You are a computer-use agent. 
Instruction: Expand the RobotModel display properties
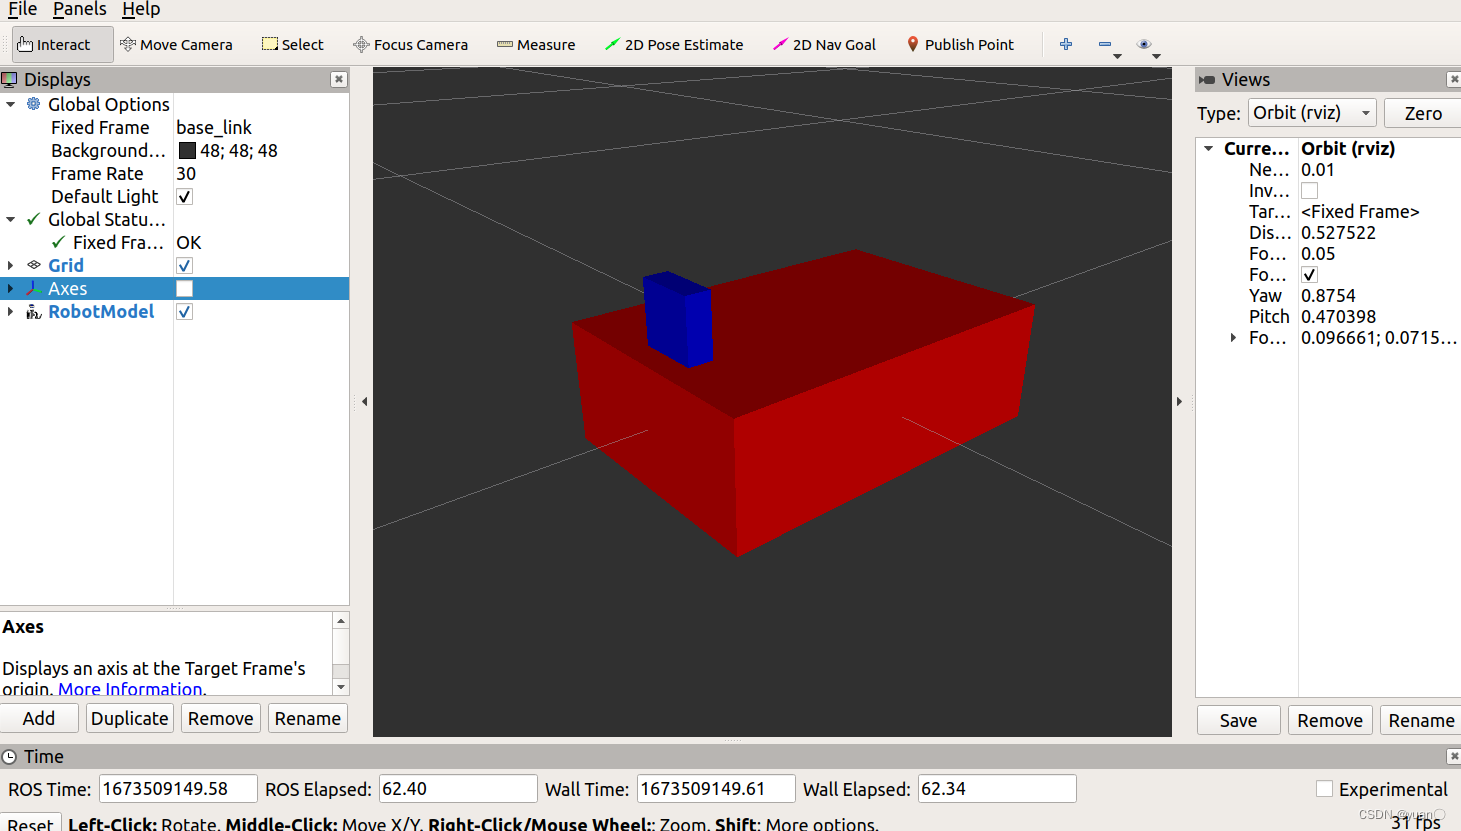(x=11, y=311)
